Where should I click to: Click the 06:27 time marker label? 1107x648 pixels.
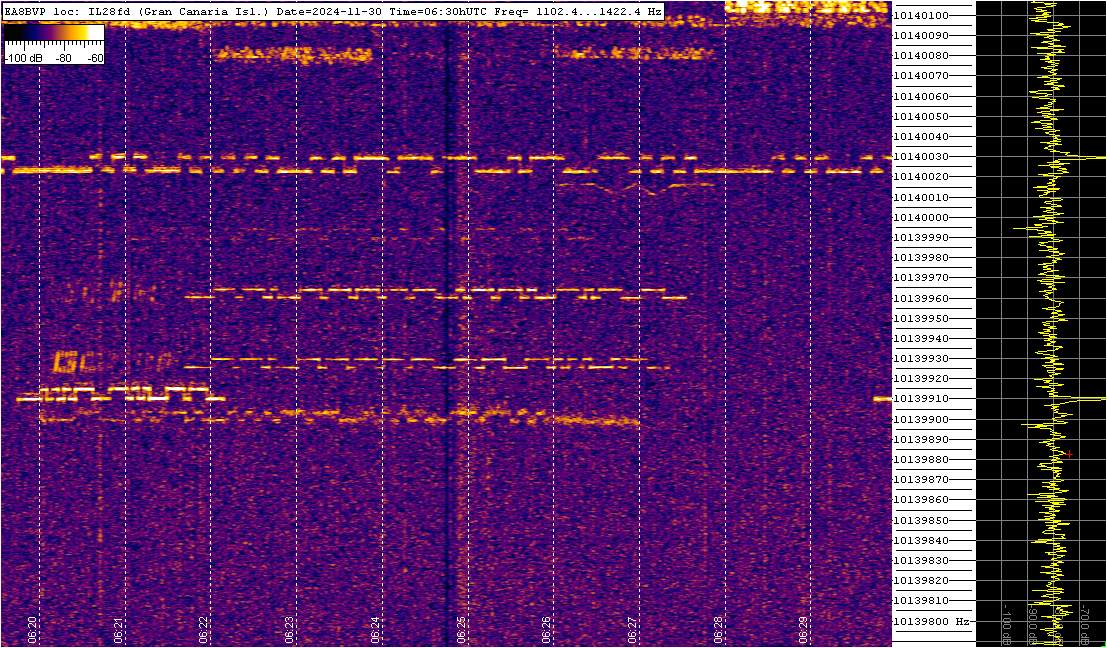[633, 629]
